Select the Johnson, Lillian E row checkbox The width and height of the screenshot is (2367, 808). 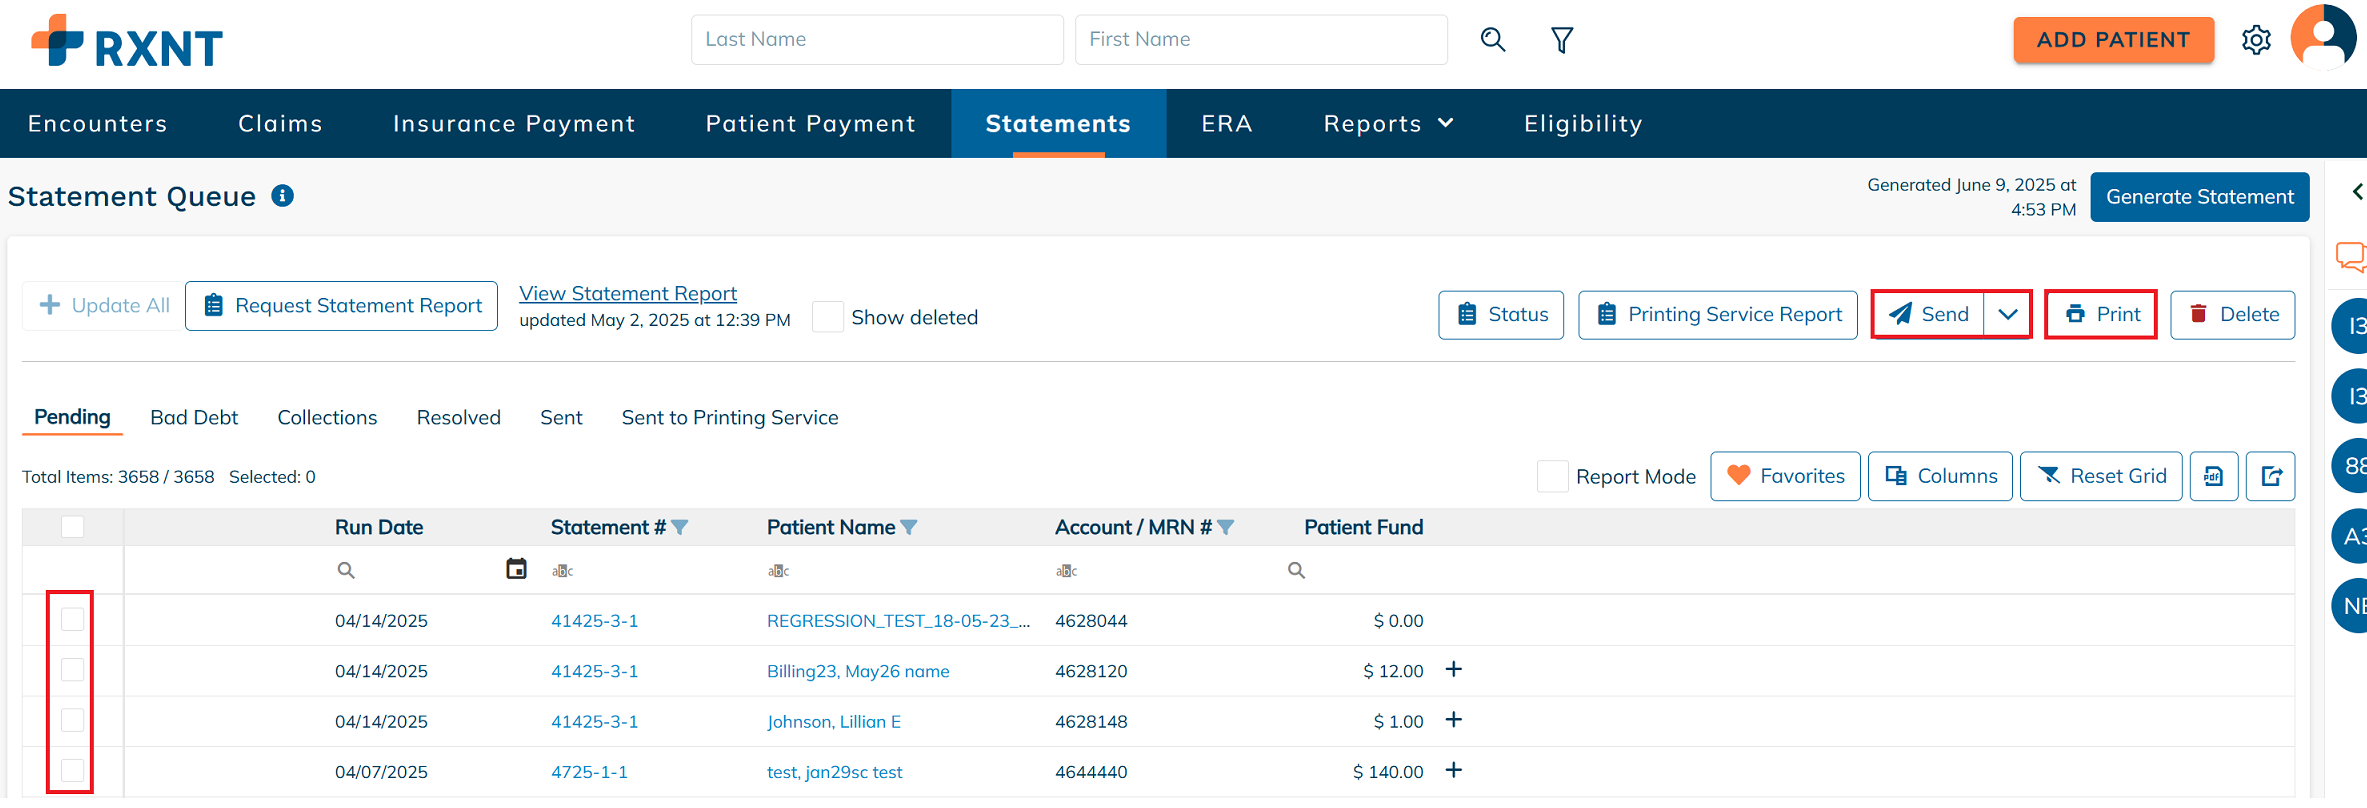(73, 719)
